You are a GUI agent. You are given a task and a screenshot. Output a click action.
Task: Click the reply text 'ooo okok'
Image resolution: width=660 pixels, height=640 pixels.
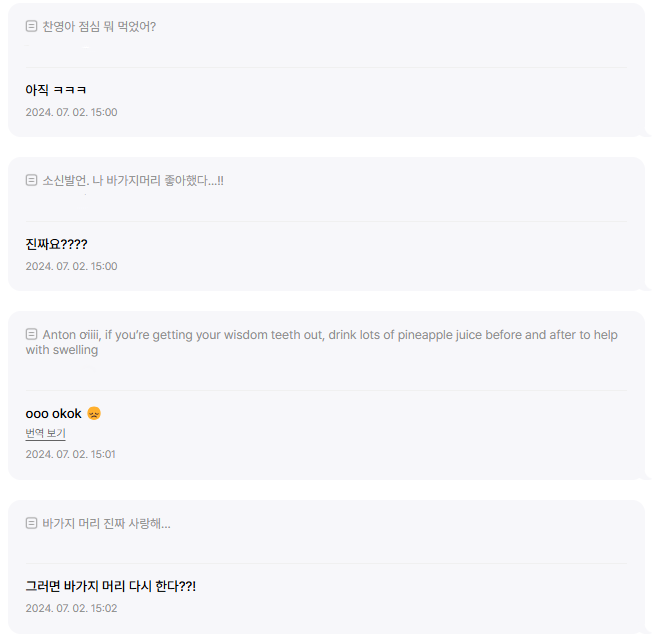pyautogui.click(x=53, y=413)
